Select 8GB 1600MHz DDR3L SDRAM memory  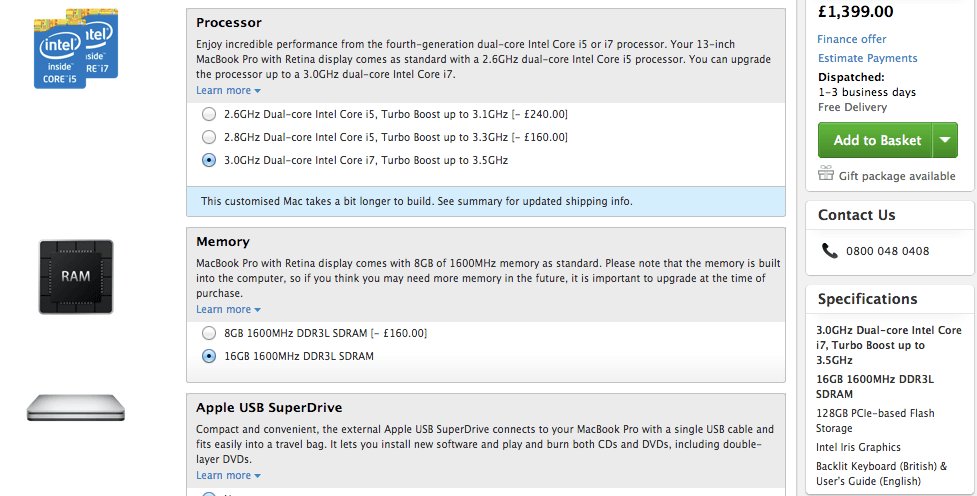(x=209, y=333)
